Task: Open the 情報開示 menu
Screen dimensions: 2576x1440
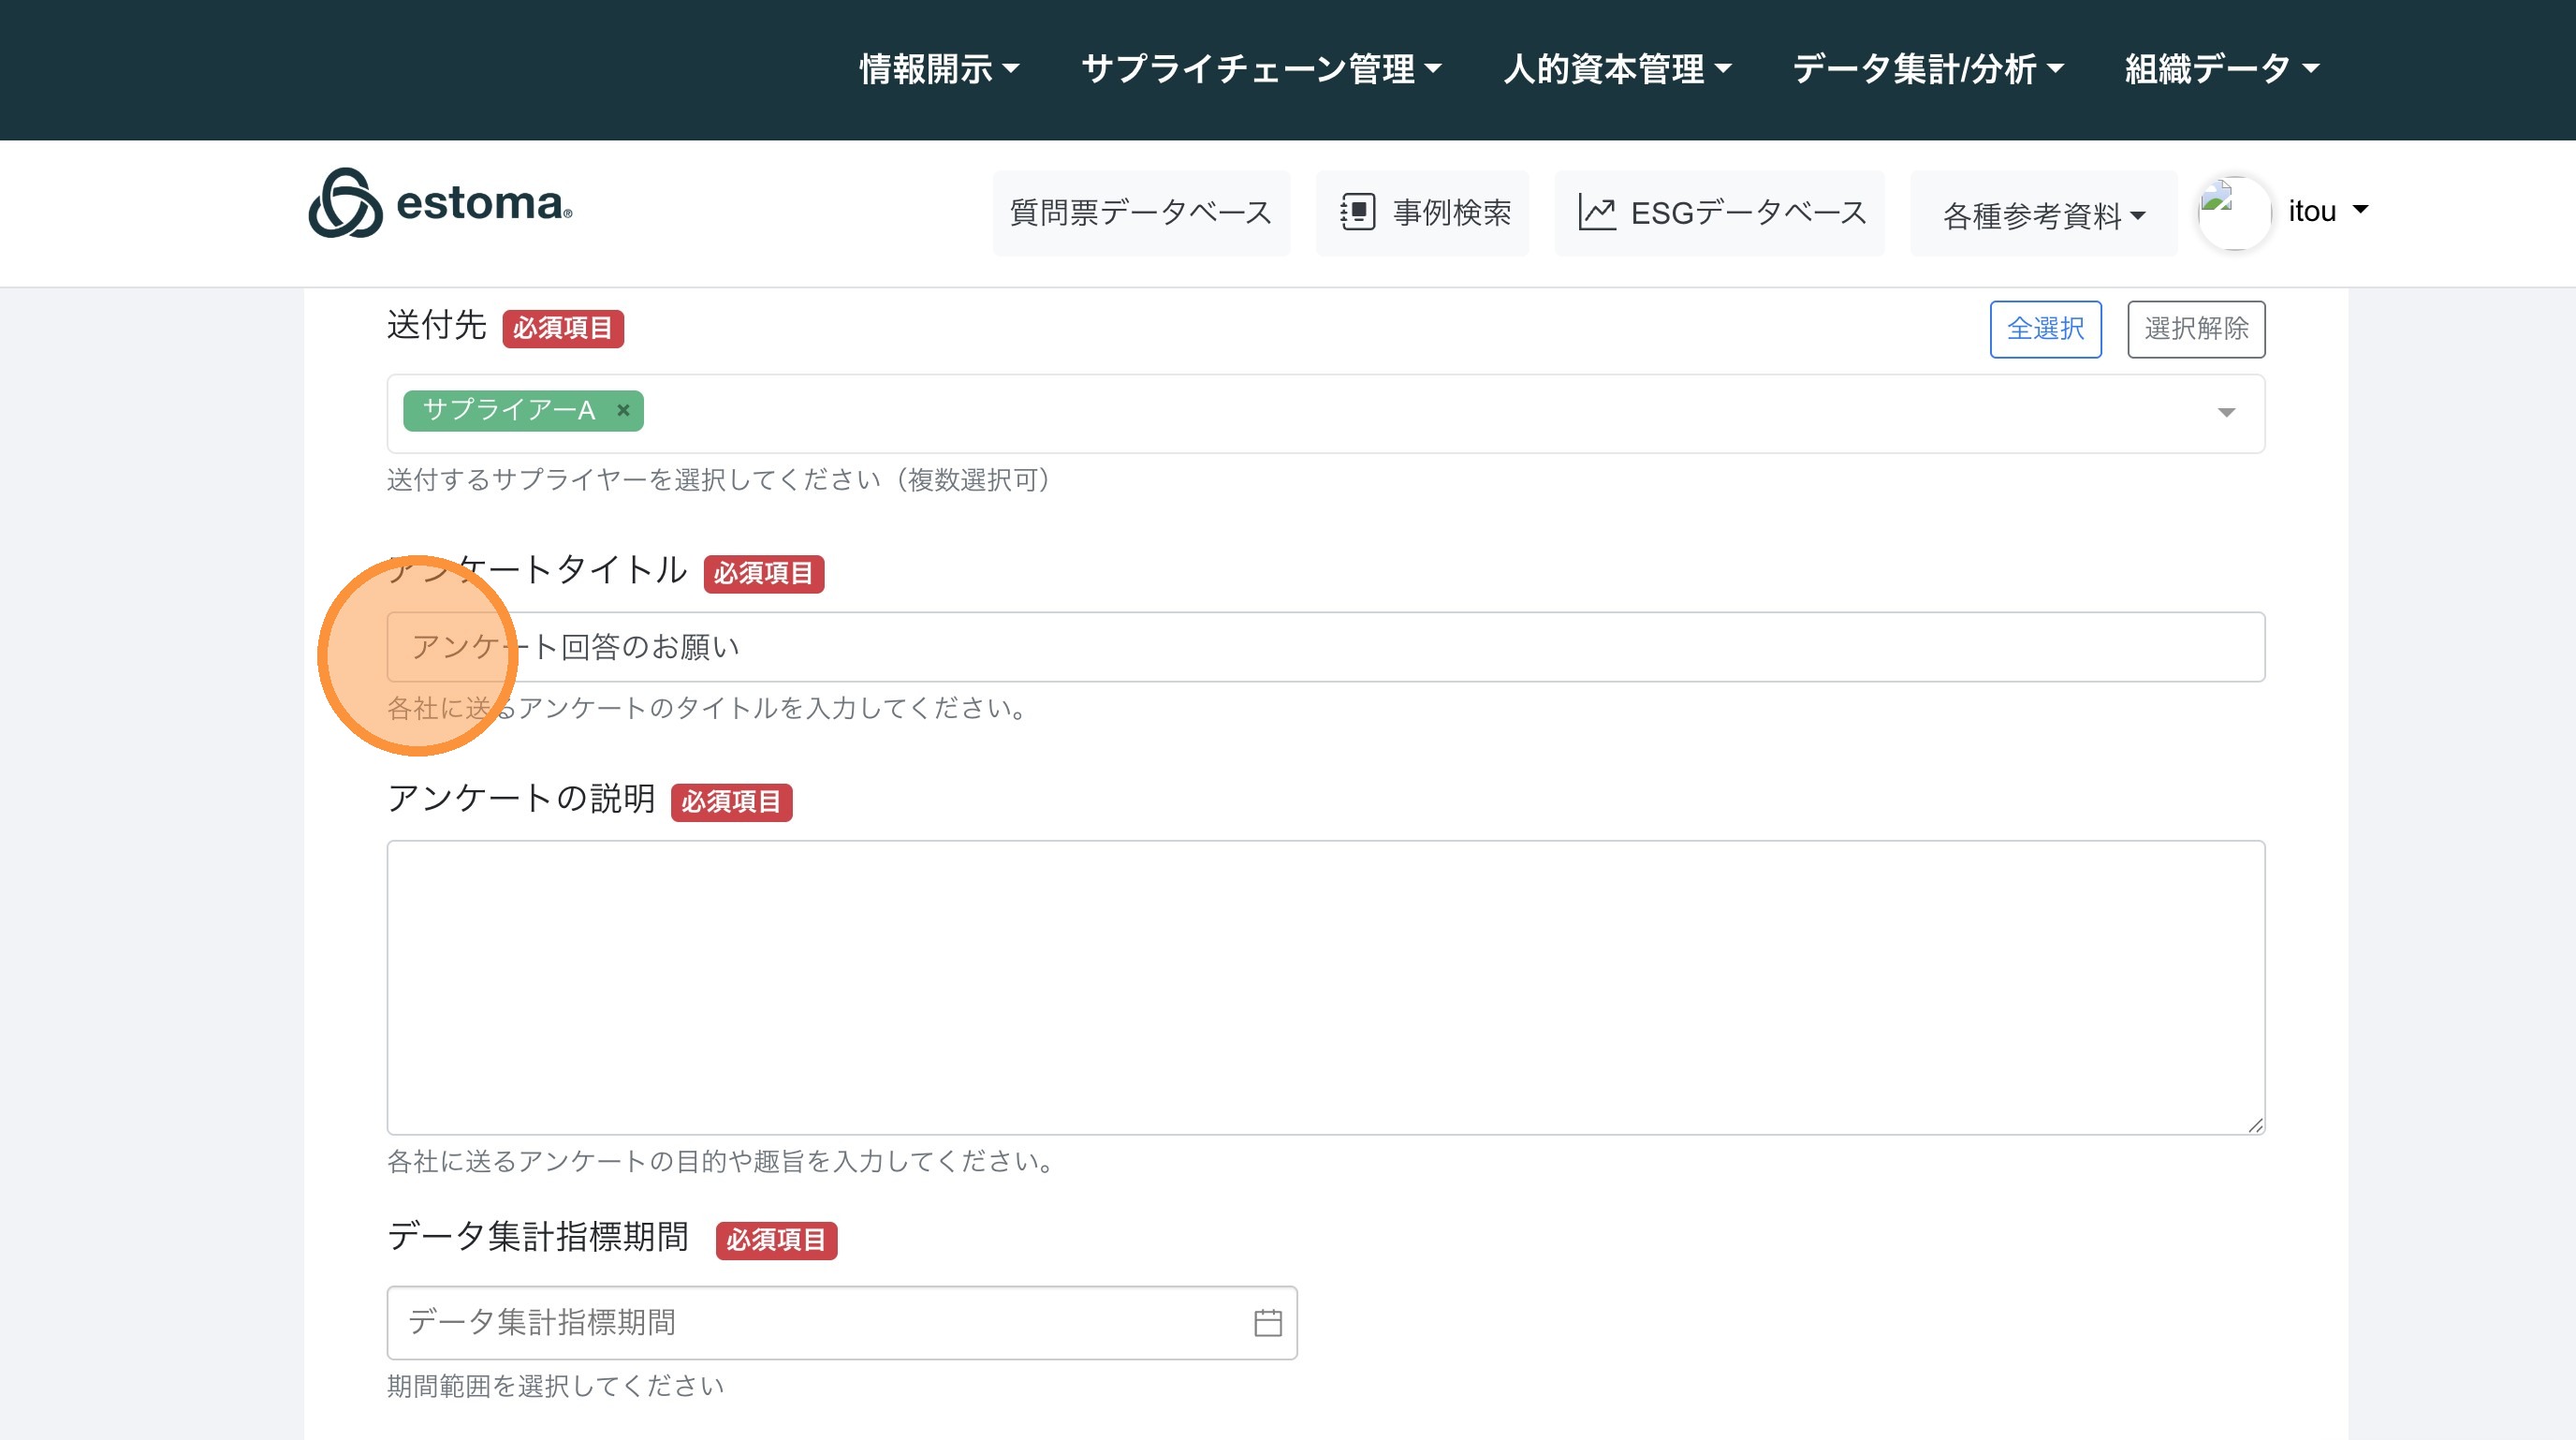Action: [938, 69]
